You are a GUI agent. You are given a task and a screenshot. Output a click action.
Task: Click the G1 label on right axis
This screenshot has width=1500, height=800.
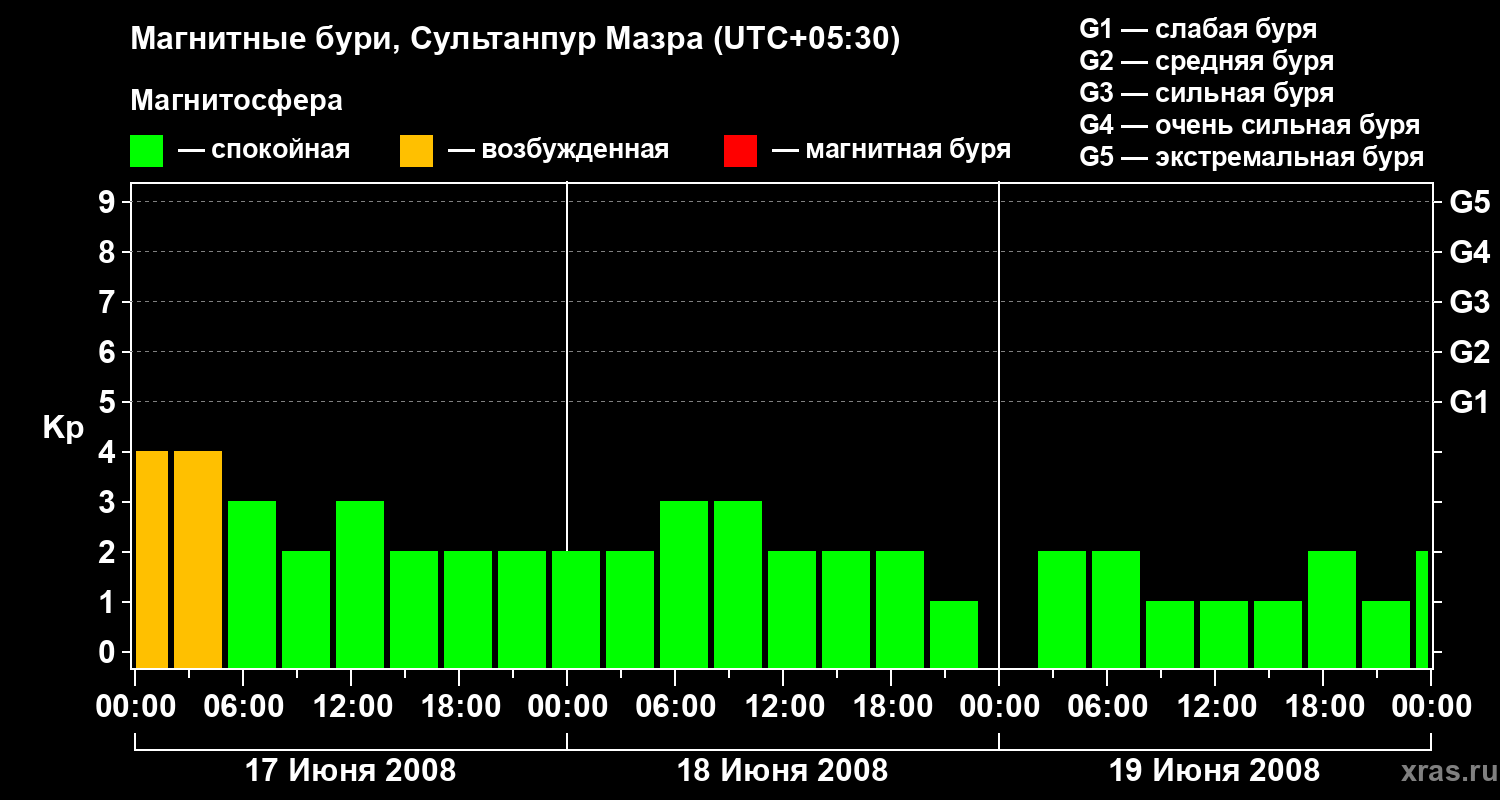(1470, 402)
